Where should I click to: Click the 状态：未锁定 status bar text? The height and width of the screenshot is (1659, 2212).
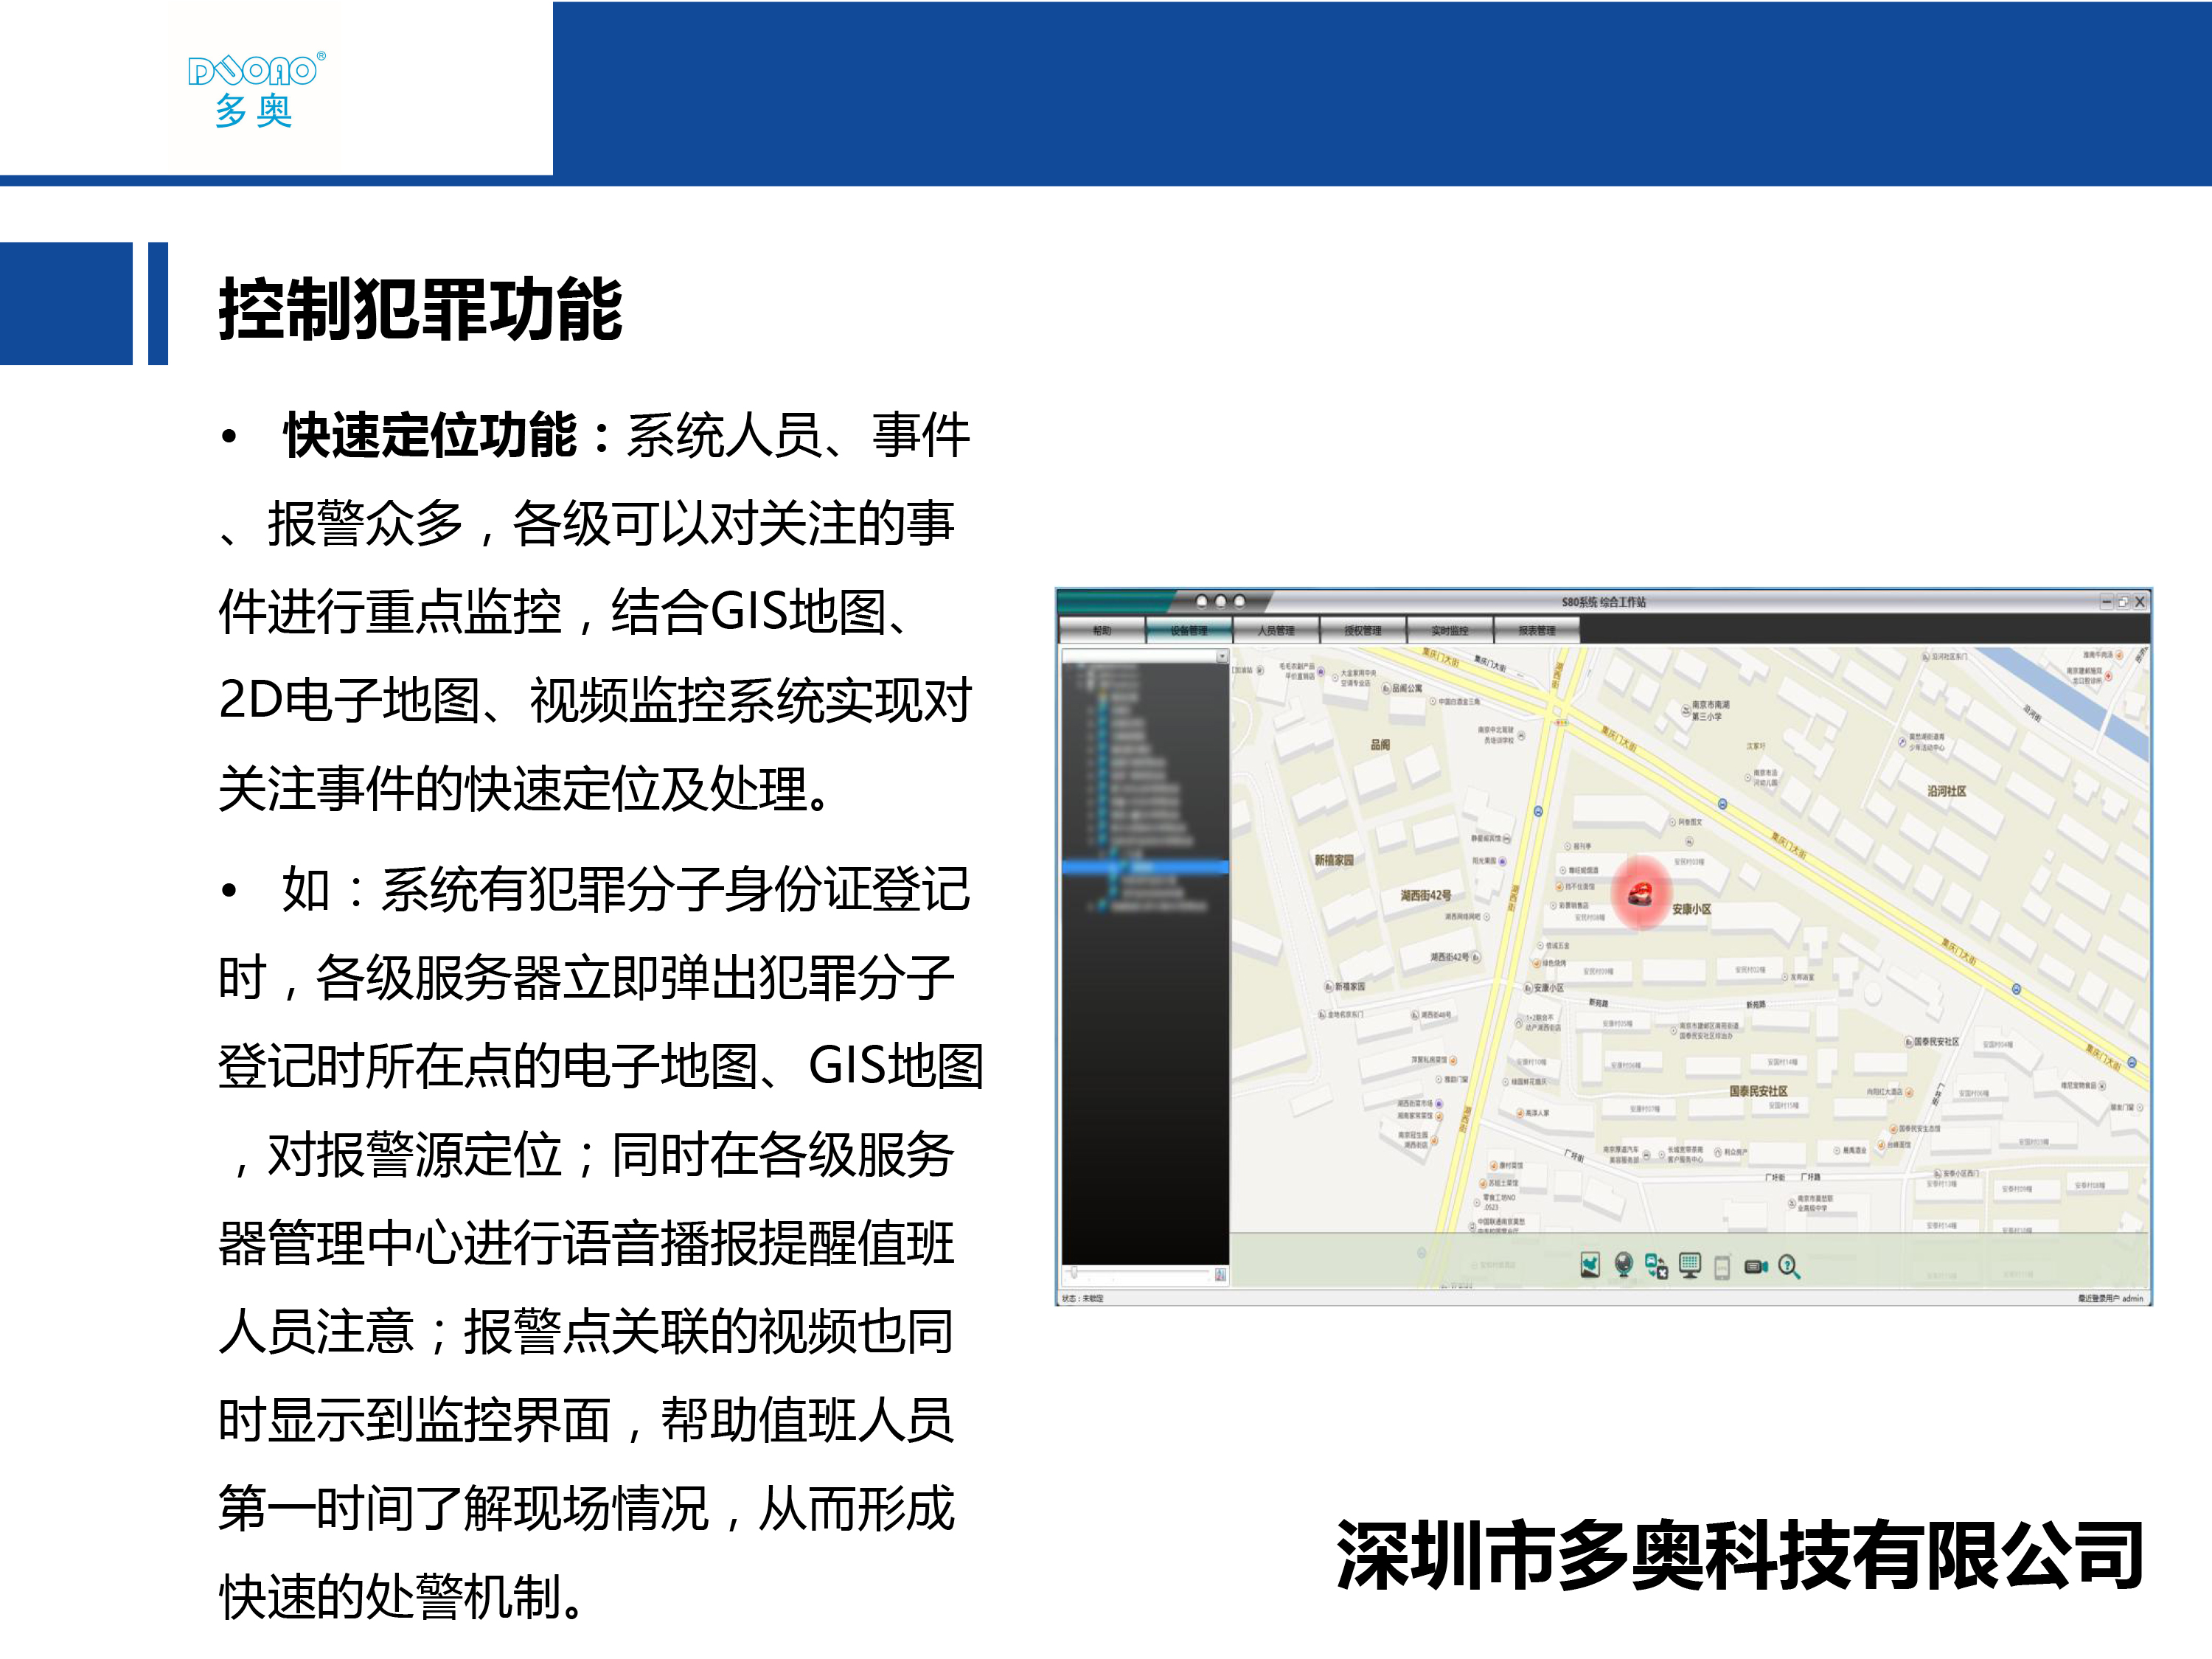tap(1083, 1298)
